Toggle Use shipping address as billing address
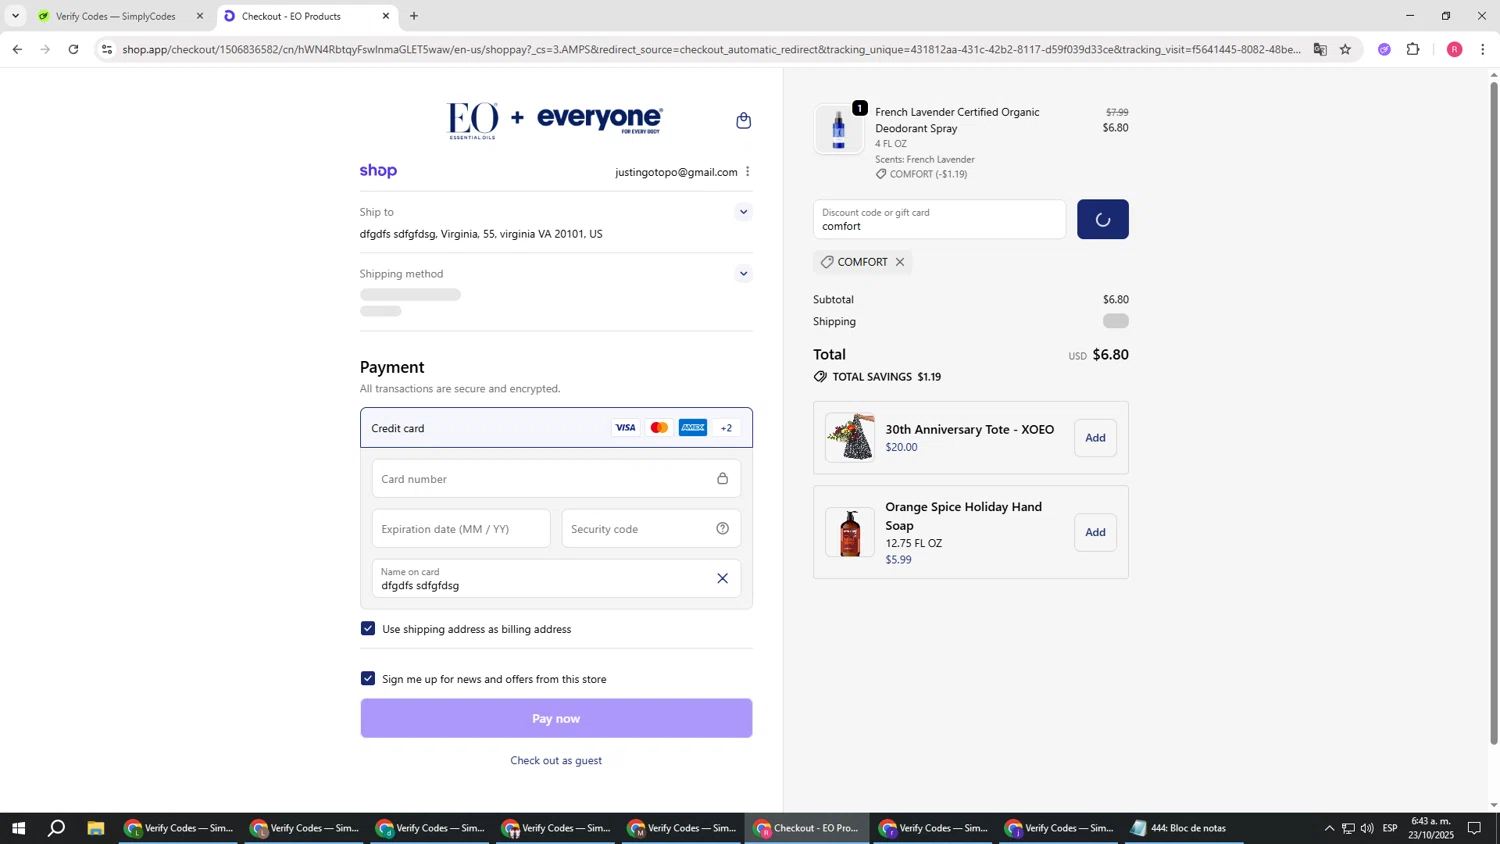 pyautogui.click(x=368, y=629)
